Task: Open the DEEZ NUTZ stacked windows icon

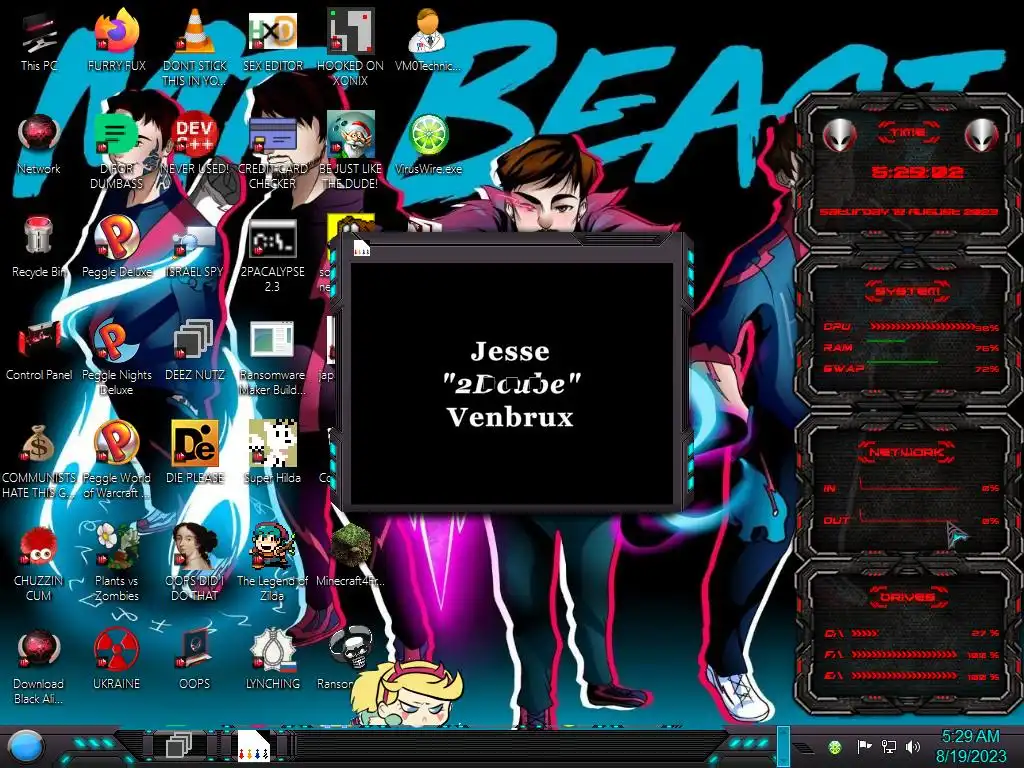Action: pos(195,341)
